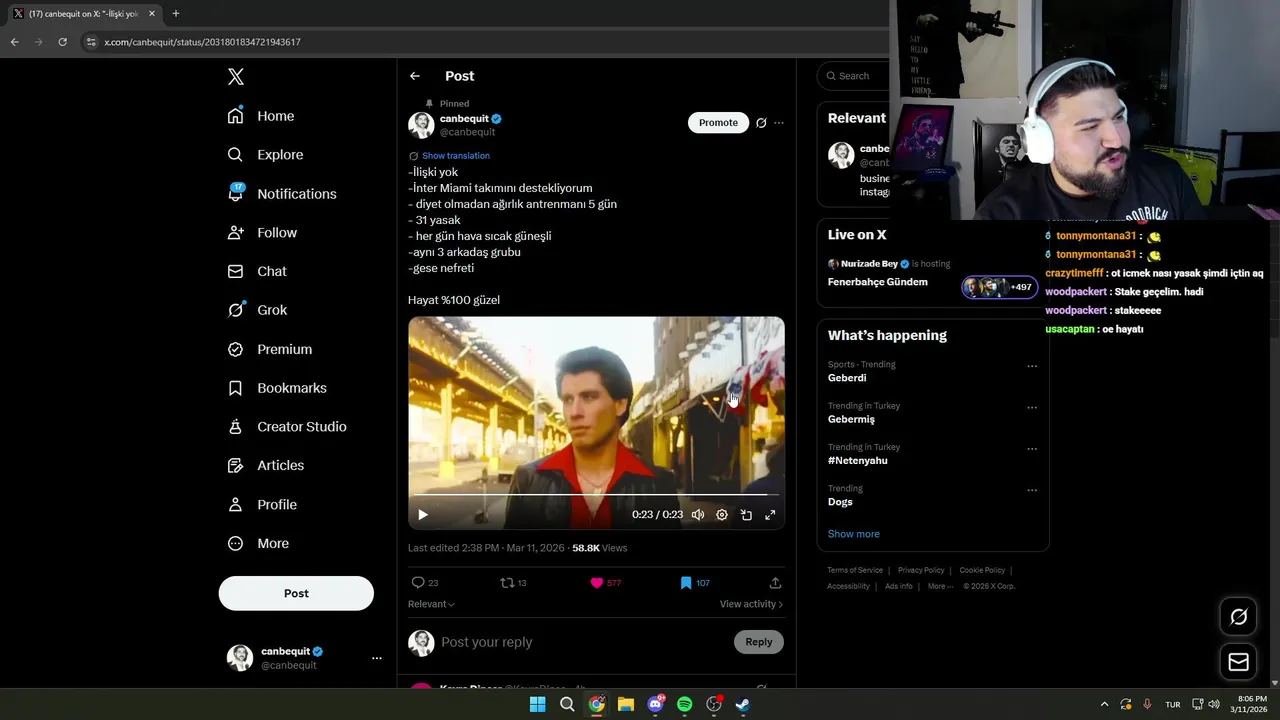Open Windows Start menu
This screenshot has width=1280, height=720.
[x=537, y=704]
